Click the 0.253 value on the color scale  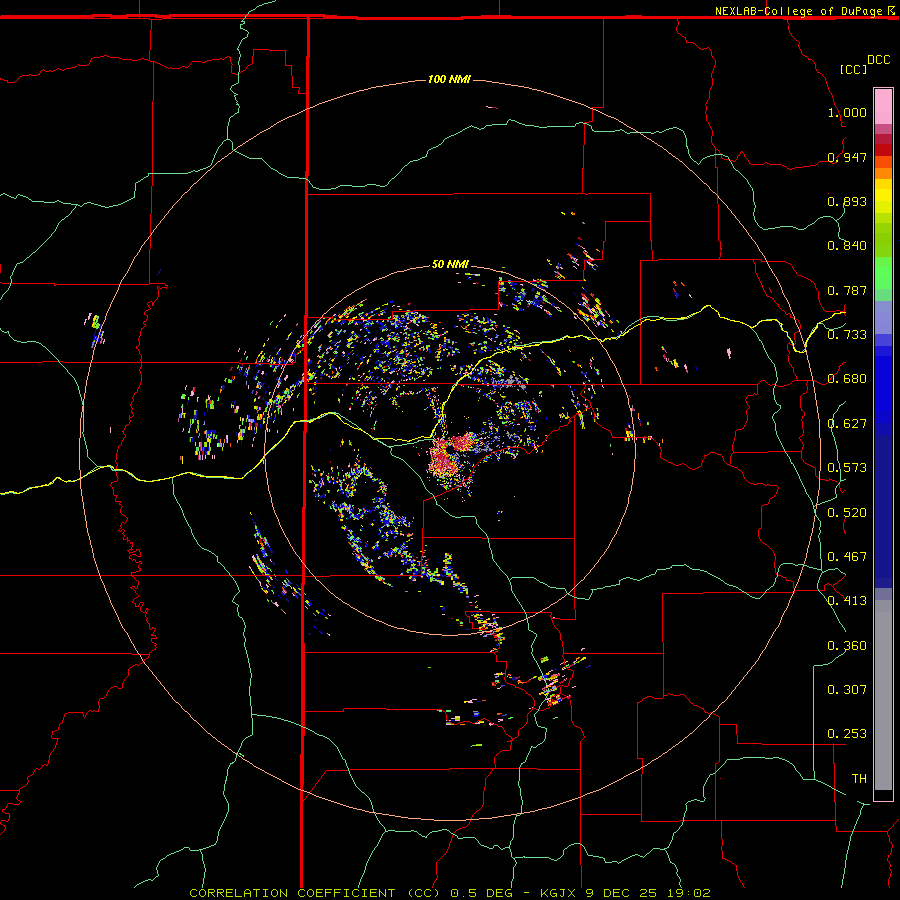pyautogui.click(x=847, y=734)
